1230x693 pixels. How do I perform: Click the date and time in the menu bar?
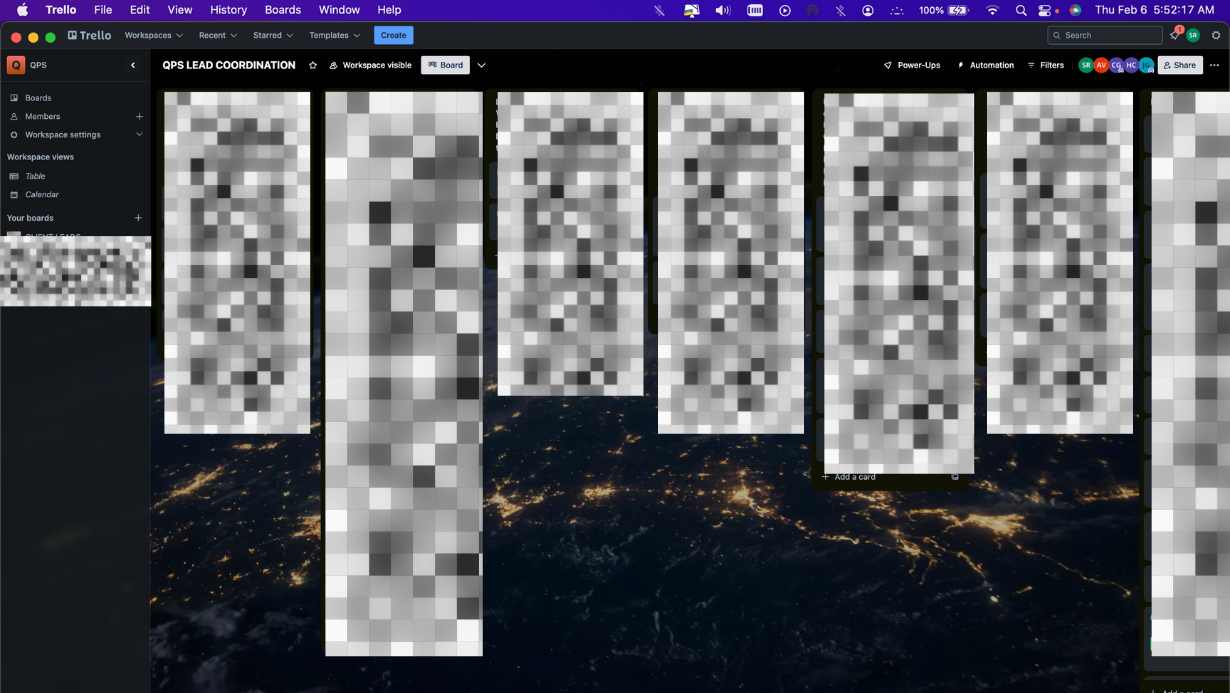coord(1155,10)
